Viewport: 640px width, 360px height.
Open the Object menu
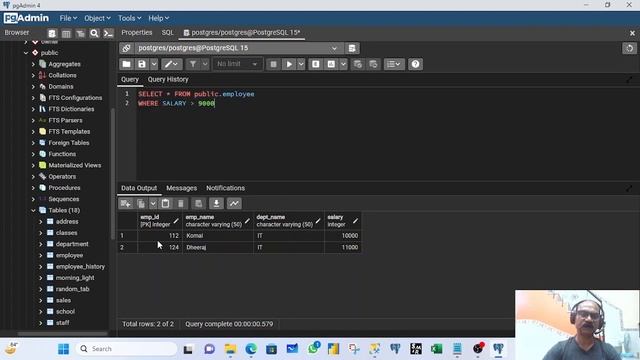point(97,18)
